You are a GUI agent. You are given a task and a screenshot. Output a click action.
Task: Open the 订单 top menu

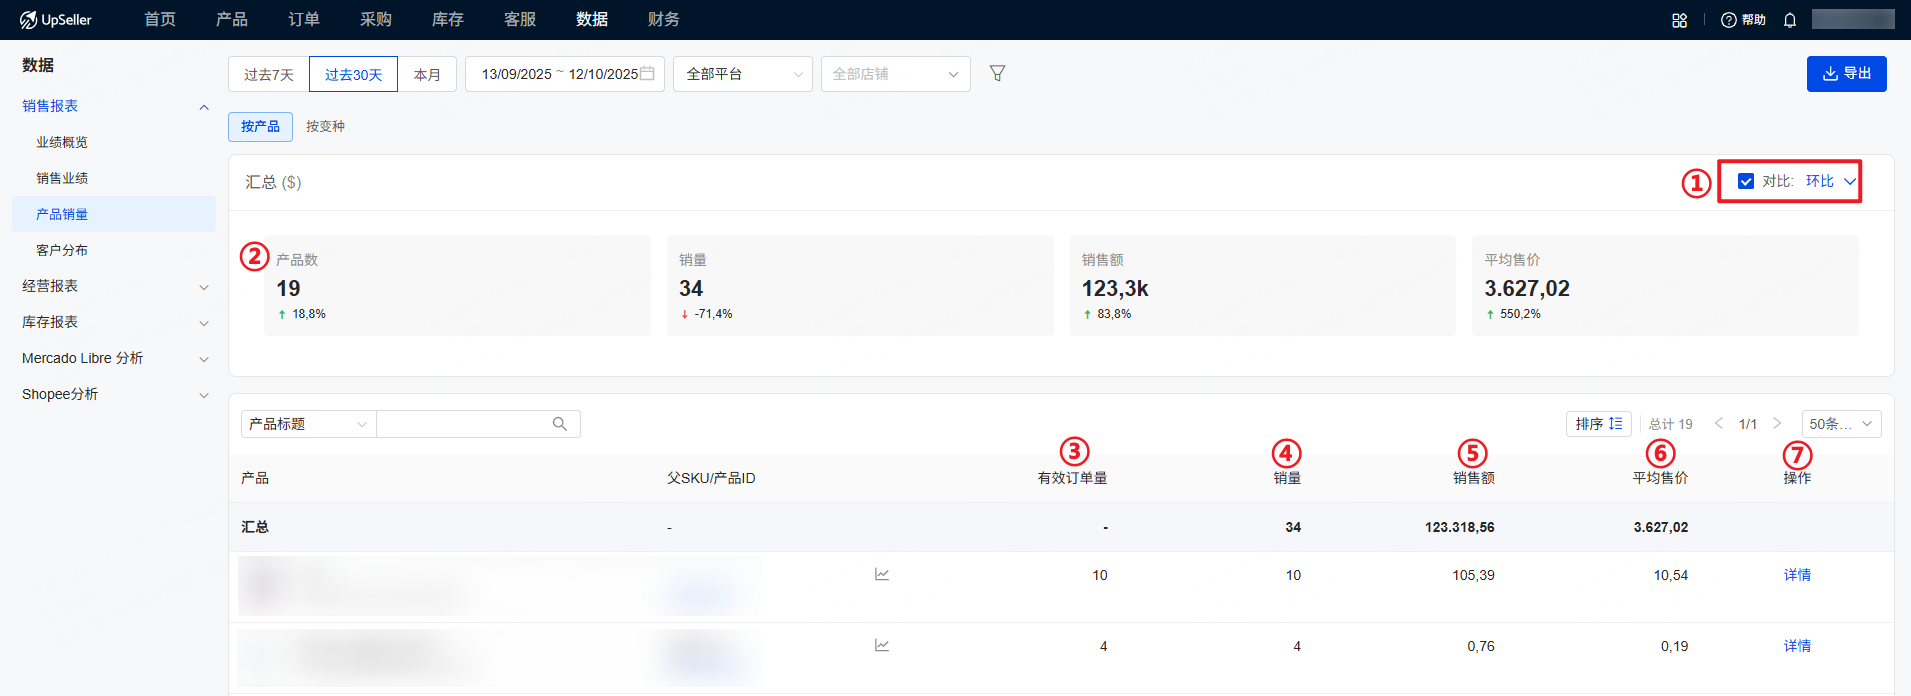pyautogui.click(x=304, y=20)
